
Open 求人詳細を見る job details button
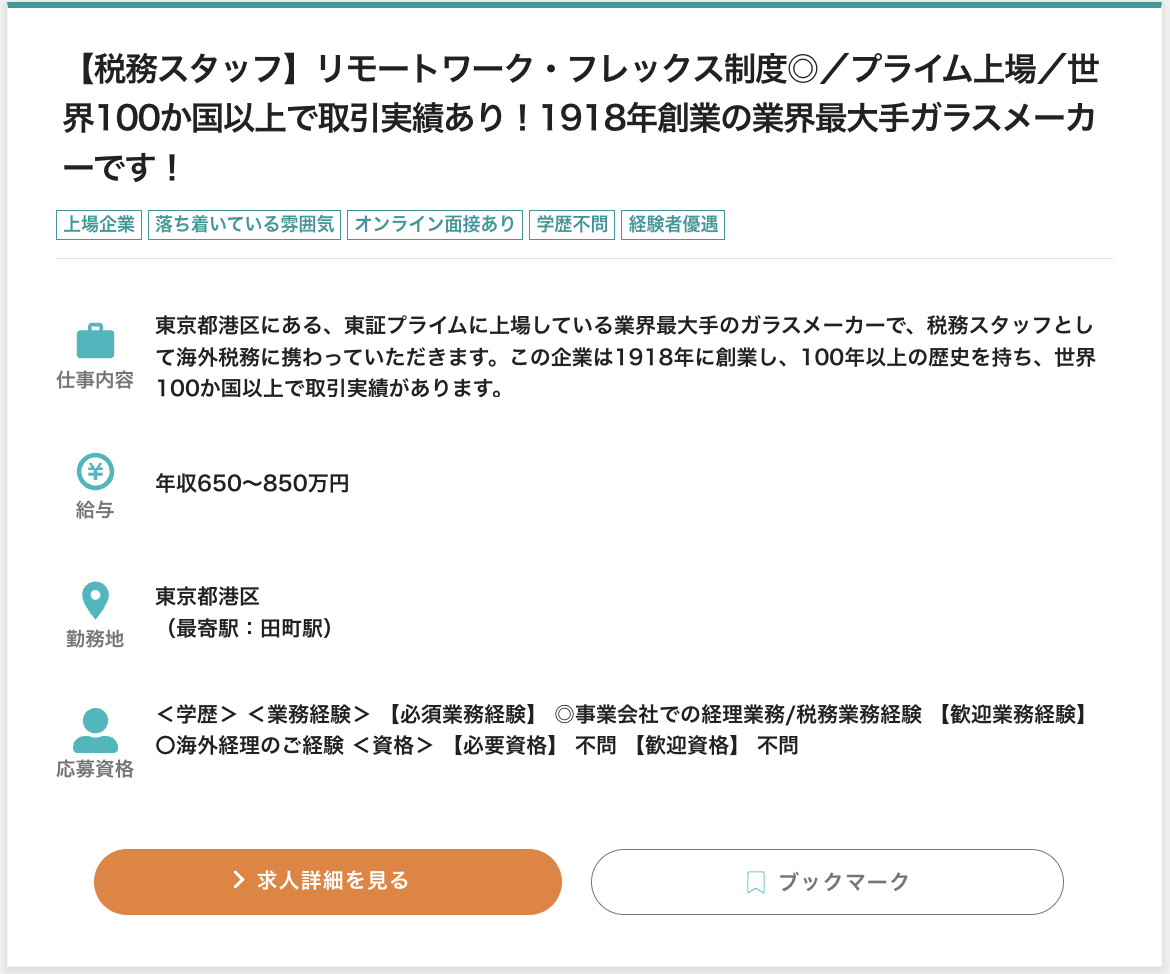pos(328,881)
